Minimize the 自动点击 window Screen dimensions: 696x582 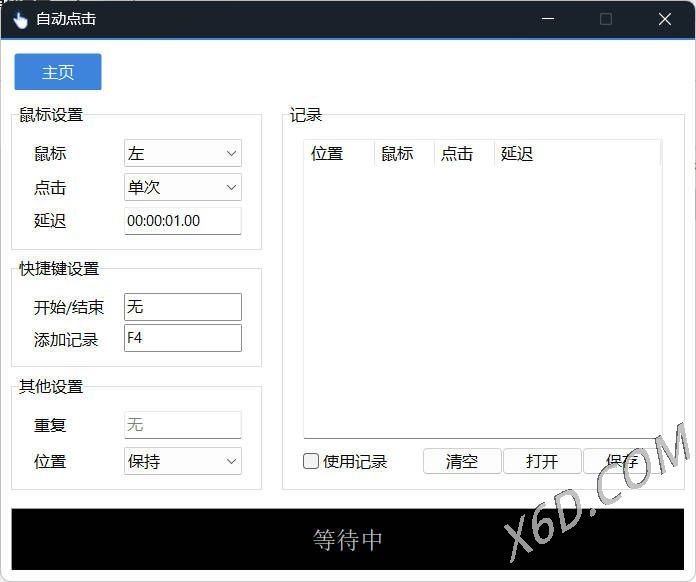tap(547, 19)
